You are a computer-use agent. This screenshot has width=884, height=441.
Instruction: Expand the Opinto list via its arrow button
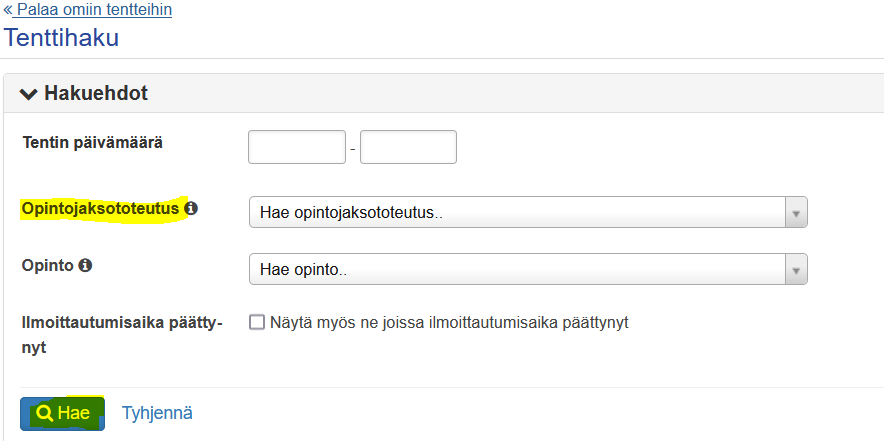click(x=796, y=270)
